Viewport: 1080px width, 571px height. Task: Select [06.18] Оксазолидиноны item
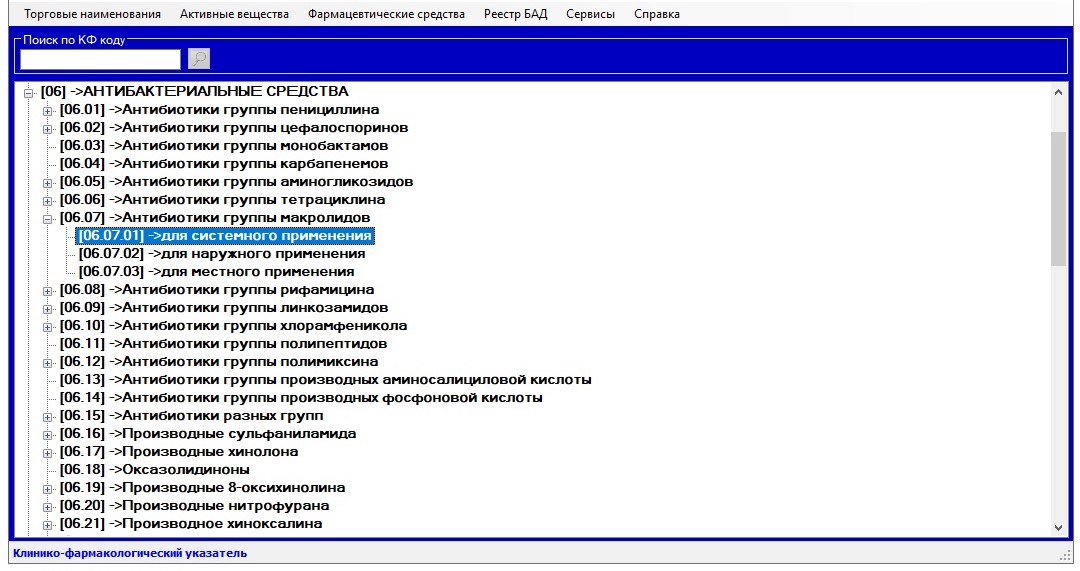(155, 470)
